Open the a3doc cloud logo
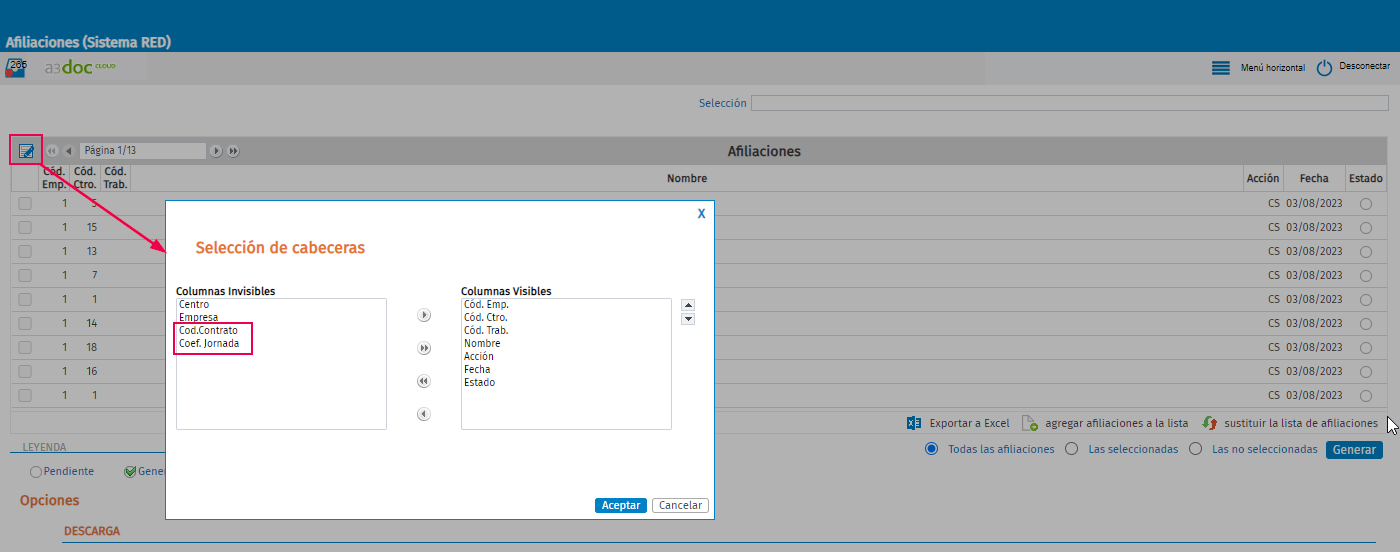Image resolution: width=1400 pixels, height=552 pixels. pos(80,67)
